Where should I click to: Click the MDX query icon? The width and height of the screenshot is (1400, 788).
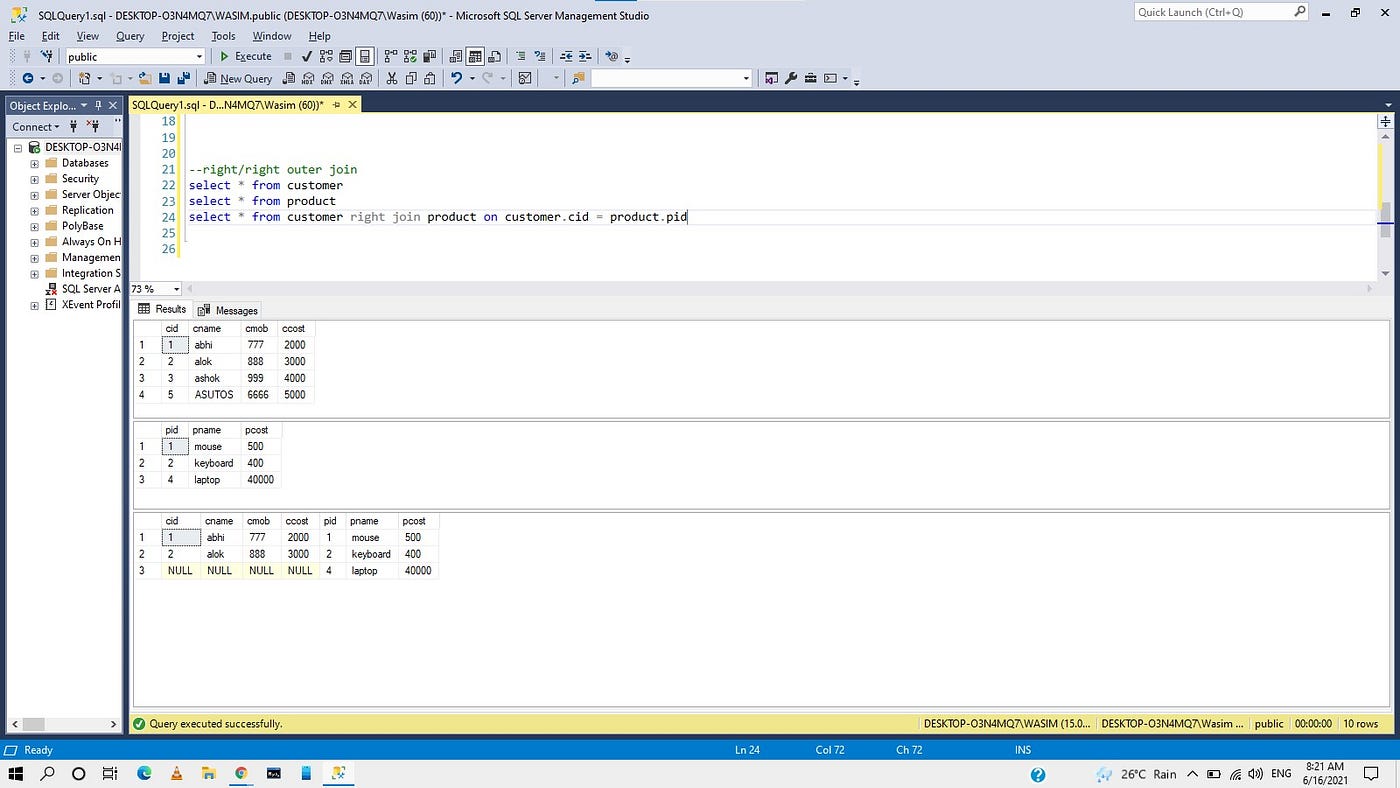[x=309, y=78]
